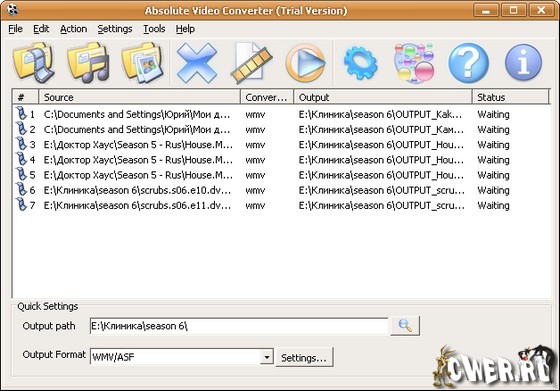This screenshot has width=560, height=391.
Task: Open settings with the blue gear icon
Action: pos(360,63)
